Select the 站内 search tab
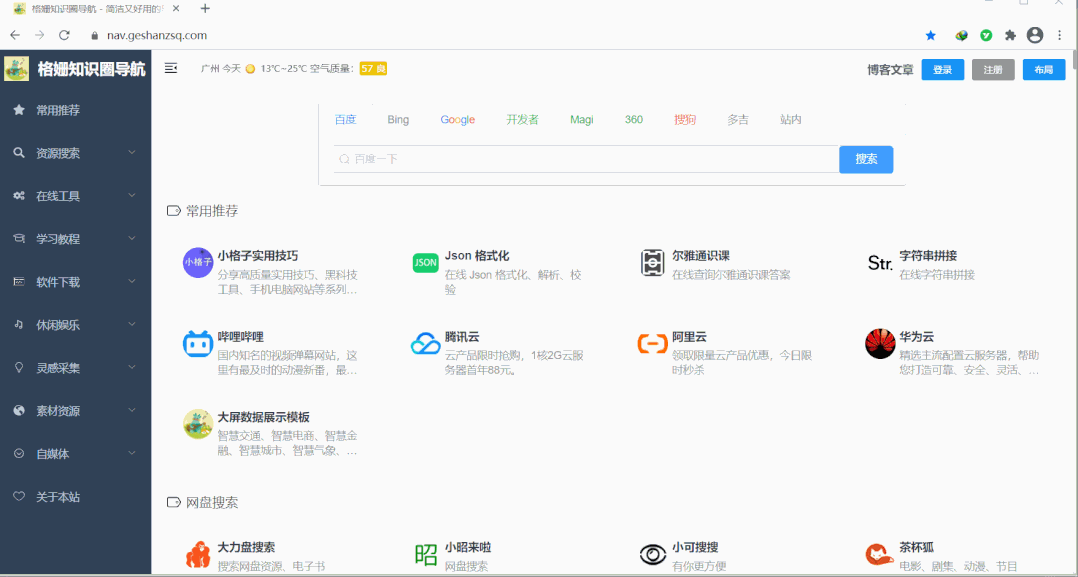Viewport: 1078px width, 577px height. point(791,120)
